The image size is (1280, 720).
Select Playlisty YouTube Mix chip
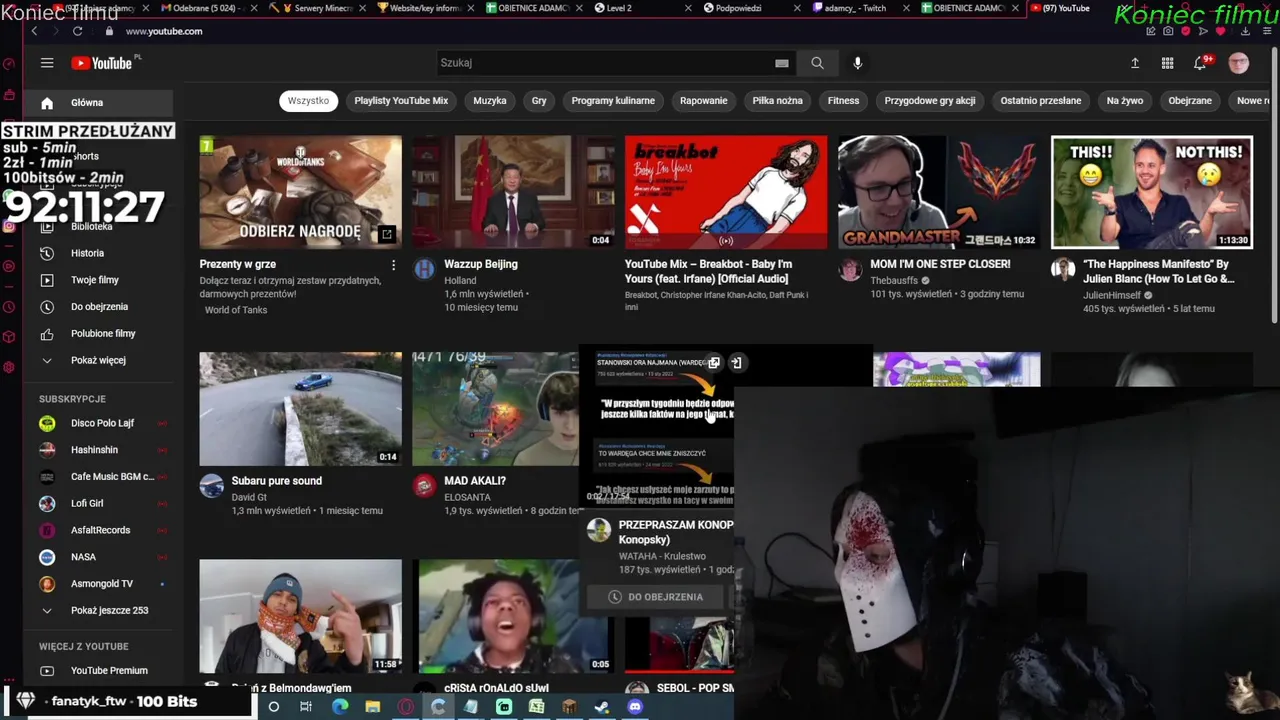(x=401, y=101)
